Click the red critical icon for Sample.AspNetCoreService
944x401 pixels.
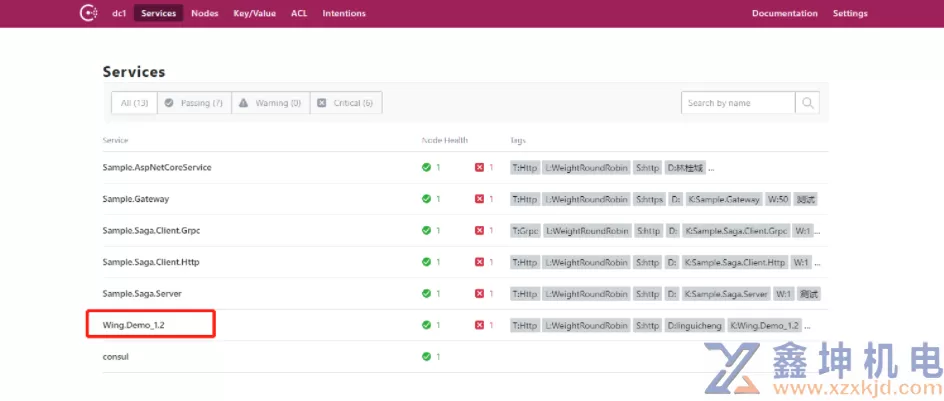click(x=479, y=167)
